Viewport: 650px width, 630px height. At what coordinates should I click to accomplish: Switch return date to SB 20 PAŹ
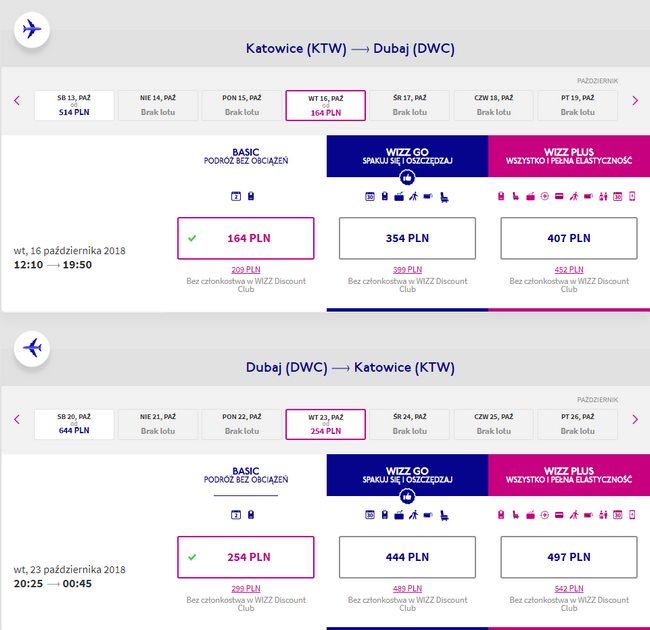[x=73, y=424]
